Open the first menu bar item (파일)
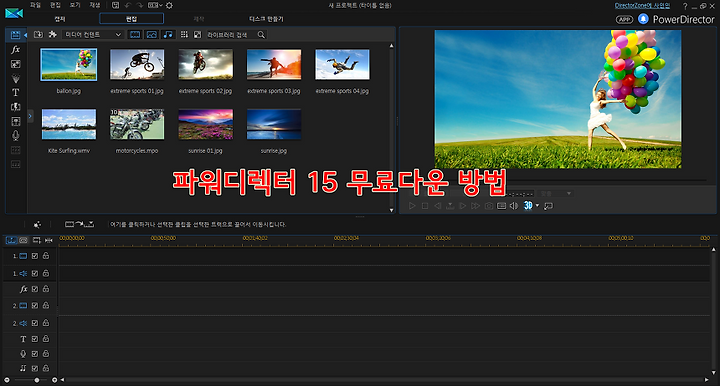The width and height of the screenshot is (720, 386). pos(35,5)
